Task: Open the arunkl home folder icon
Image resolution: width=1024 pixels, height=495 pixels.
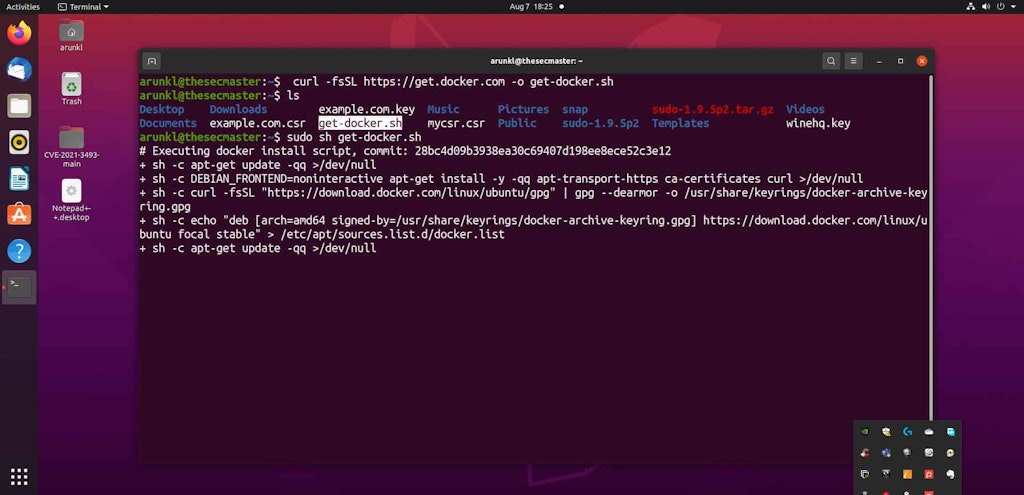Action: (x=71, y=35)
